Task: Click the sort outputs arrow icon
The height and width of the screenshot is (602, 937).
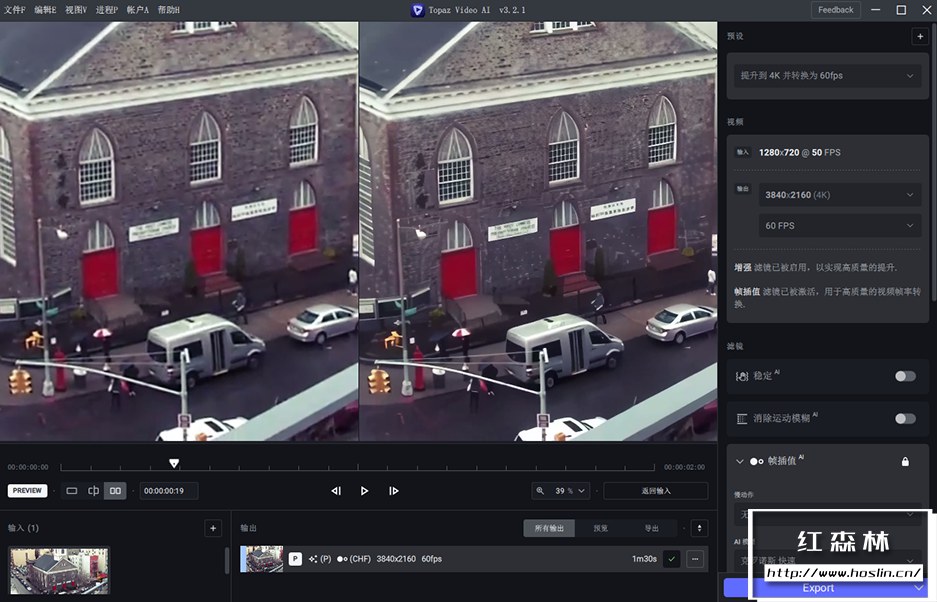Action: point(700,528)
